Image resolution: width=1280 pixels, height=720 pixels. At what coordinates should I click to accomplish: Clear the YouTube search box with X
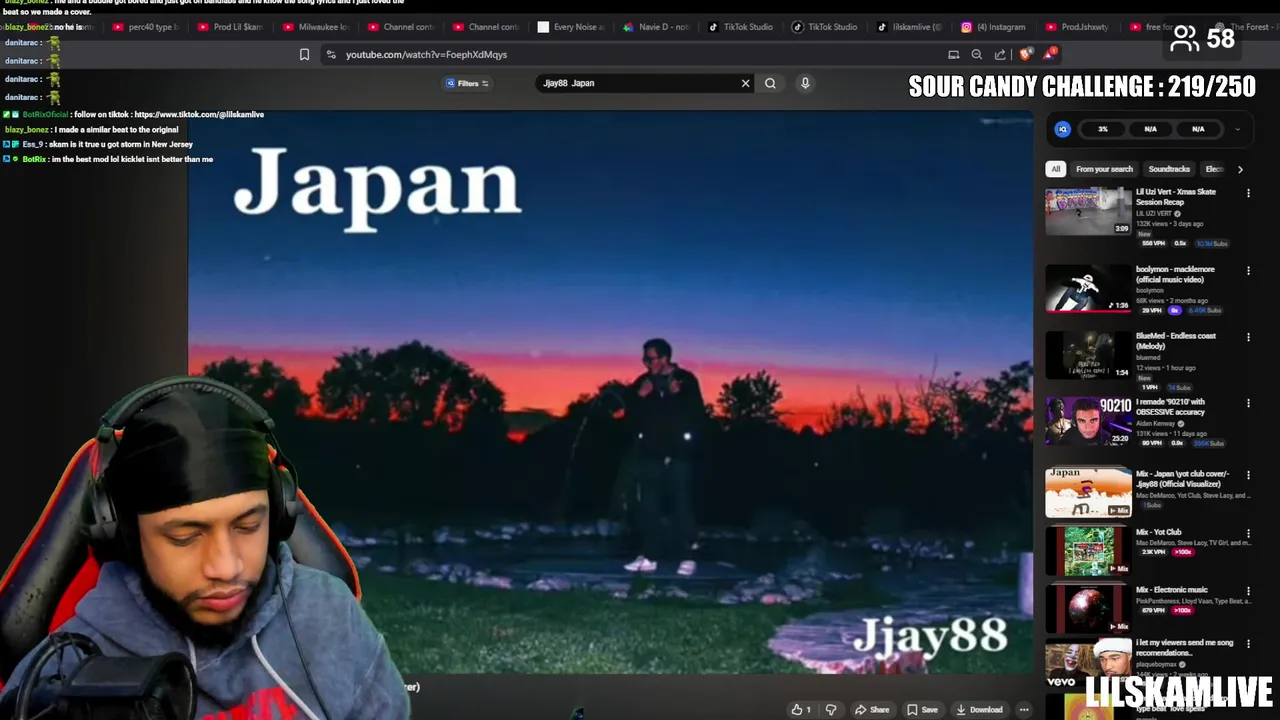point(745,83)
